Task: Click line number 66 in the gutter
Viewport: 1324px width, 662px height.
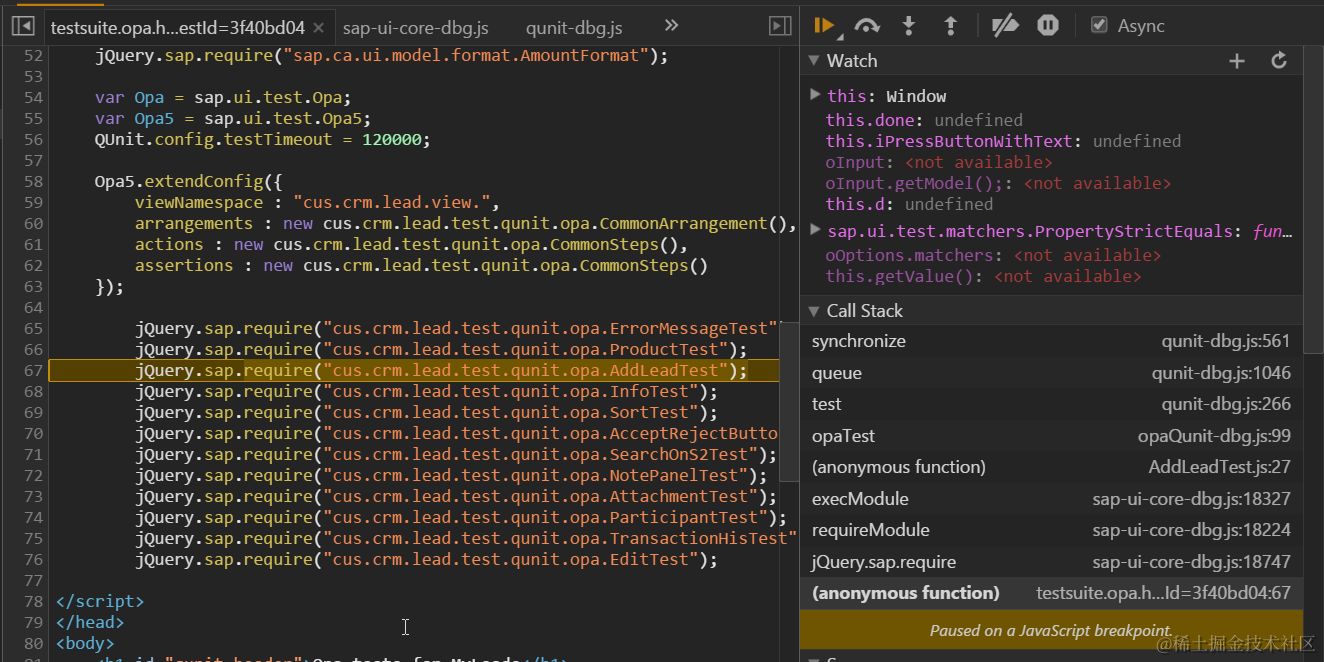Action: [33, 350]
